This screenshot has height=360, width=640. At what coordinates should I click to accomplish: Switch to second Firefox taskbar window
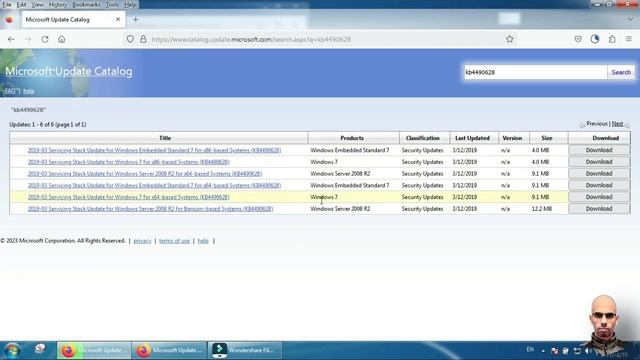point(169,350)
